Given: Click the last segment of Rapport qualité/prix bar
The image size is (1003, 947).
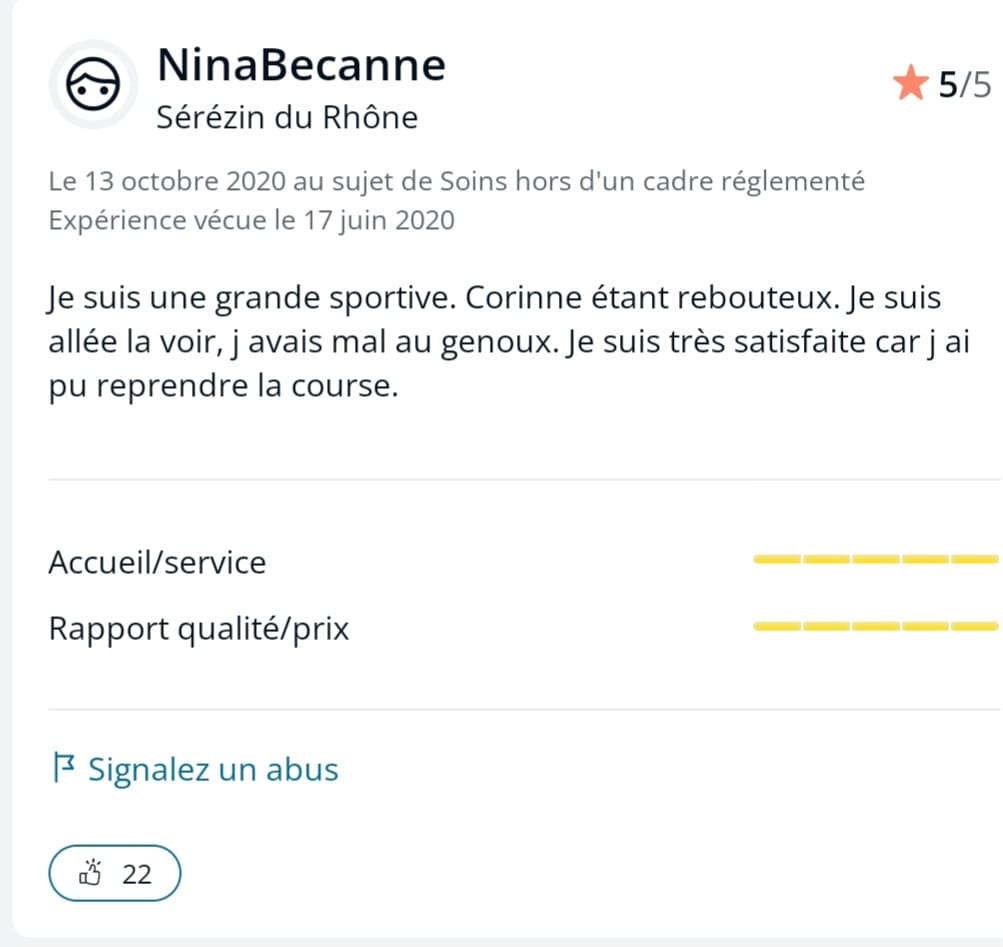Looking at the screenshot, I should [975, 626].
